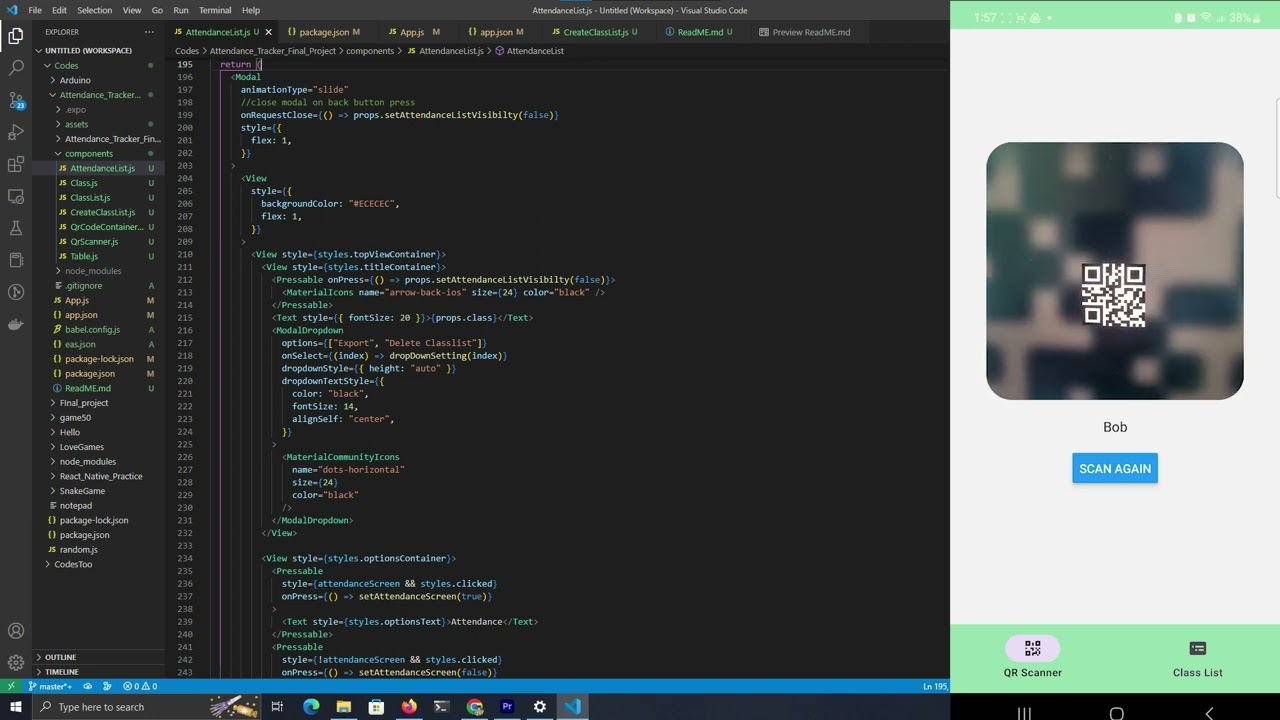Expand the LoveGames folder

coord(82,447)
